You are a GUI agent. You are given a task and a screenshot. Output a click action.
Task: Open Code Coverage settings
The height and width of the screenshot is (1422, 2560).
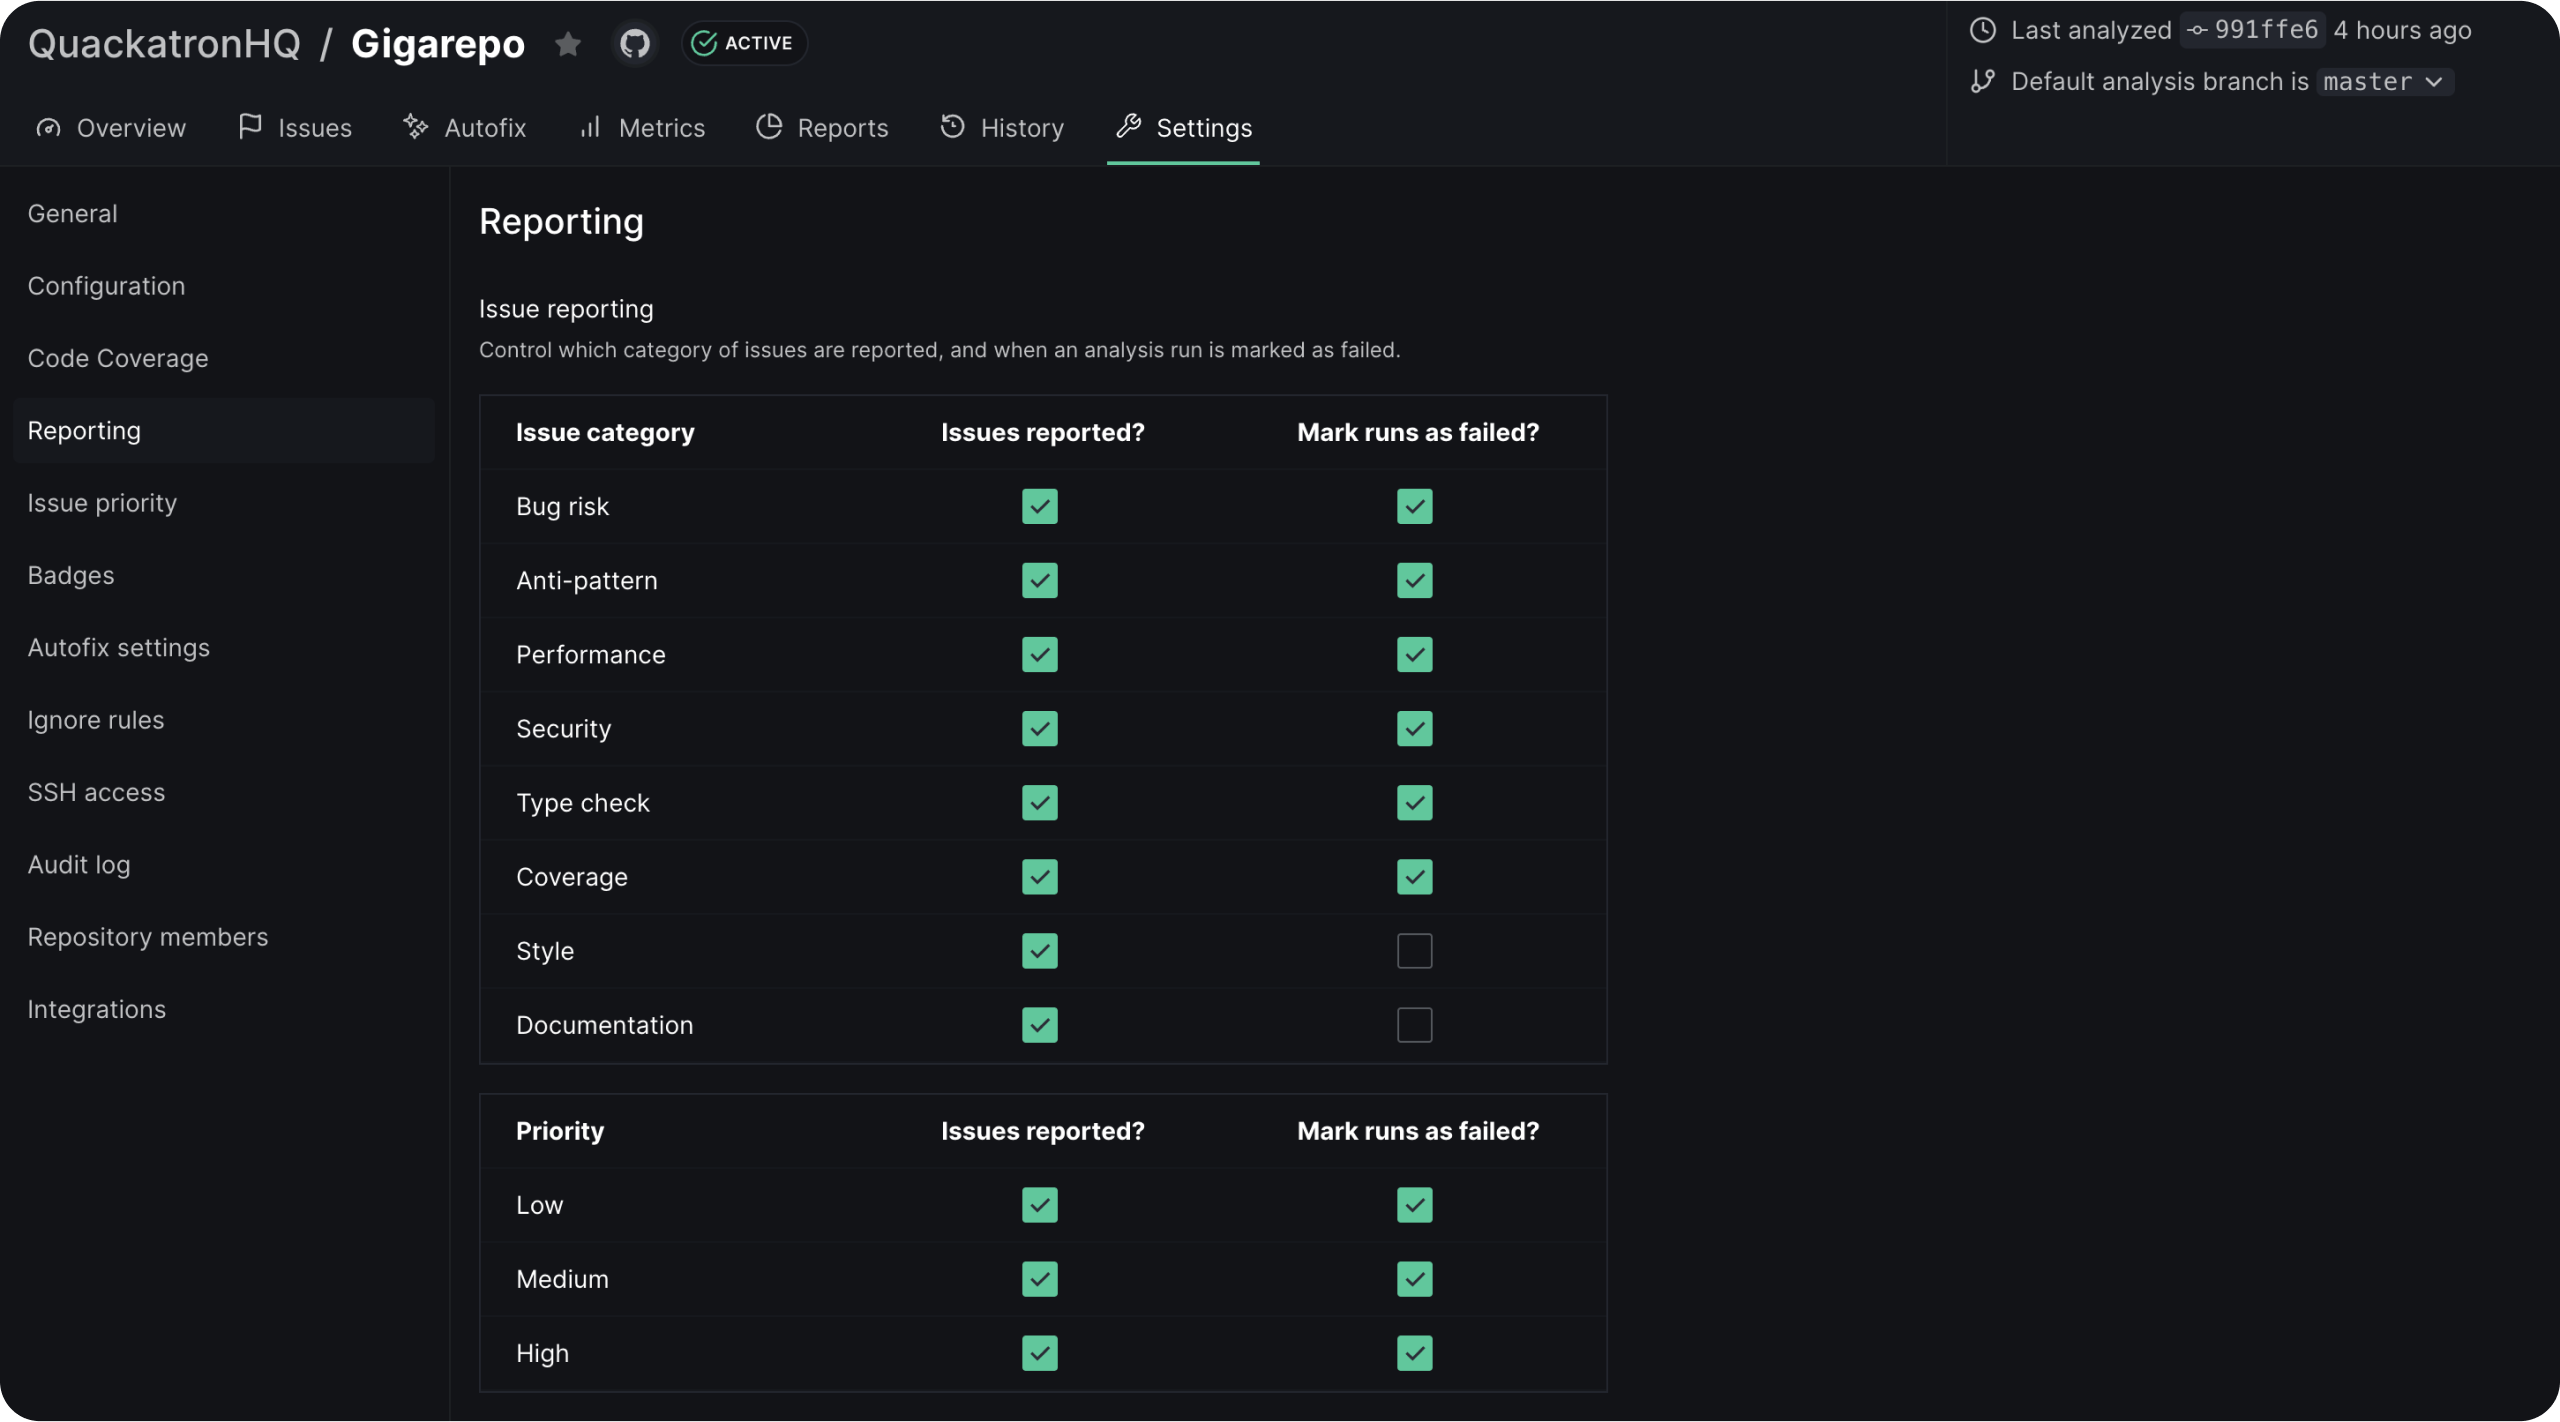(118, 358)
